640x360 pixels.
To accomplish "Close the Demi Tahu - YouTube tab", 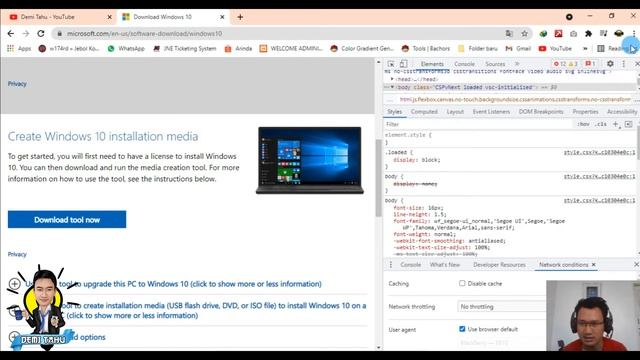I will tap(109, 17).
